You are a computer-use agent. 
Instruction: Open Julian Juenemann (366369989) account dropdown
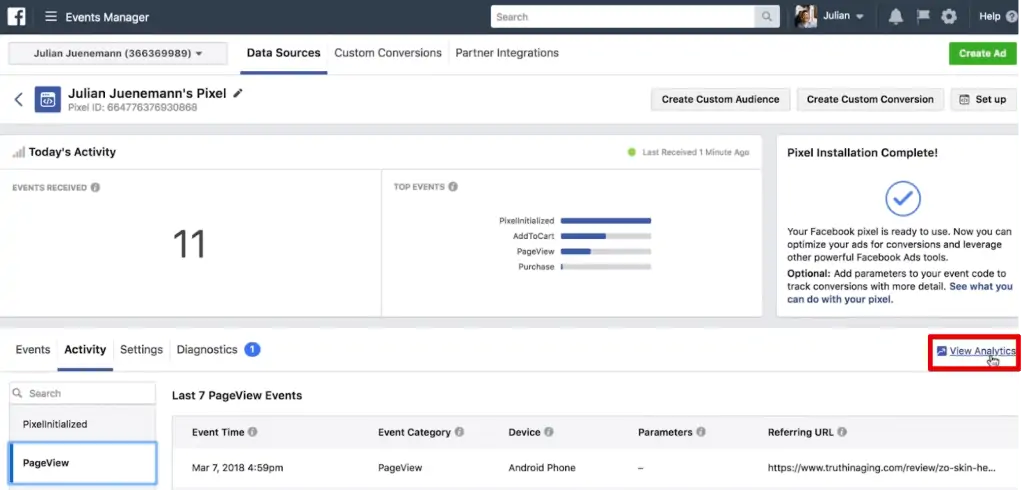[118, 54]
